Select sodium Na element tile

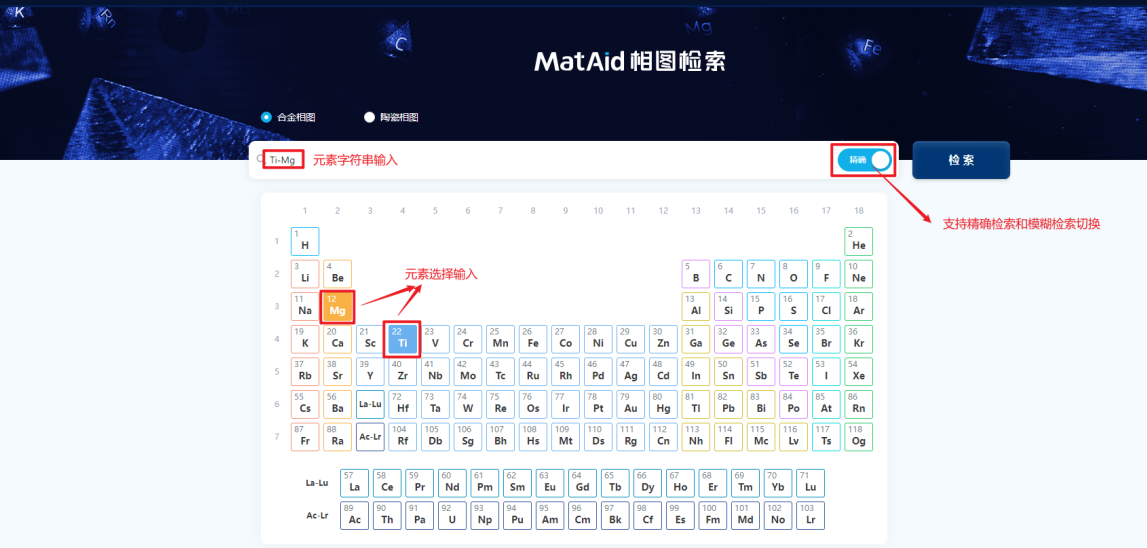pos(305,307)
